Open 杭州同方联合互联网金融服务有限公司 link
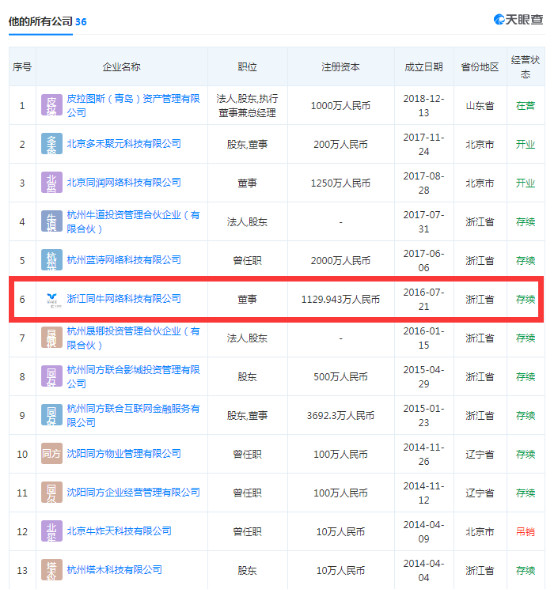The image size is (554, 590). (x=133, y=415)
